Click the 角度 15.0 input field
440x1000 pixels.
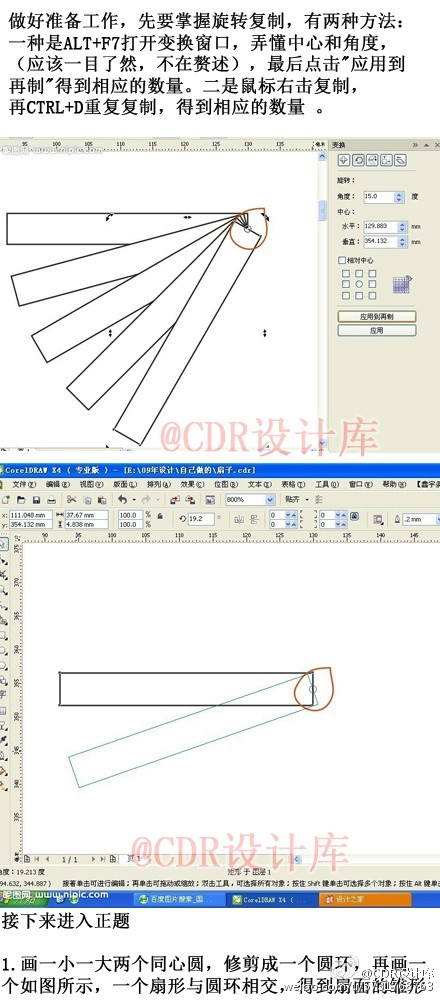[379, 198]
